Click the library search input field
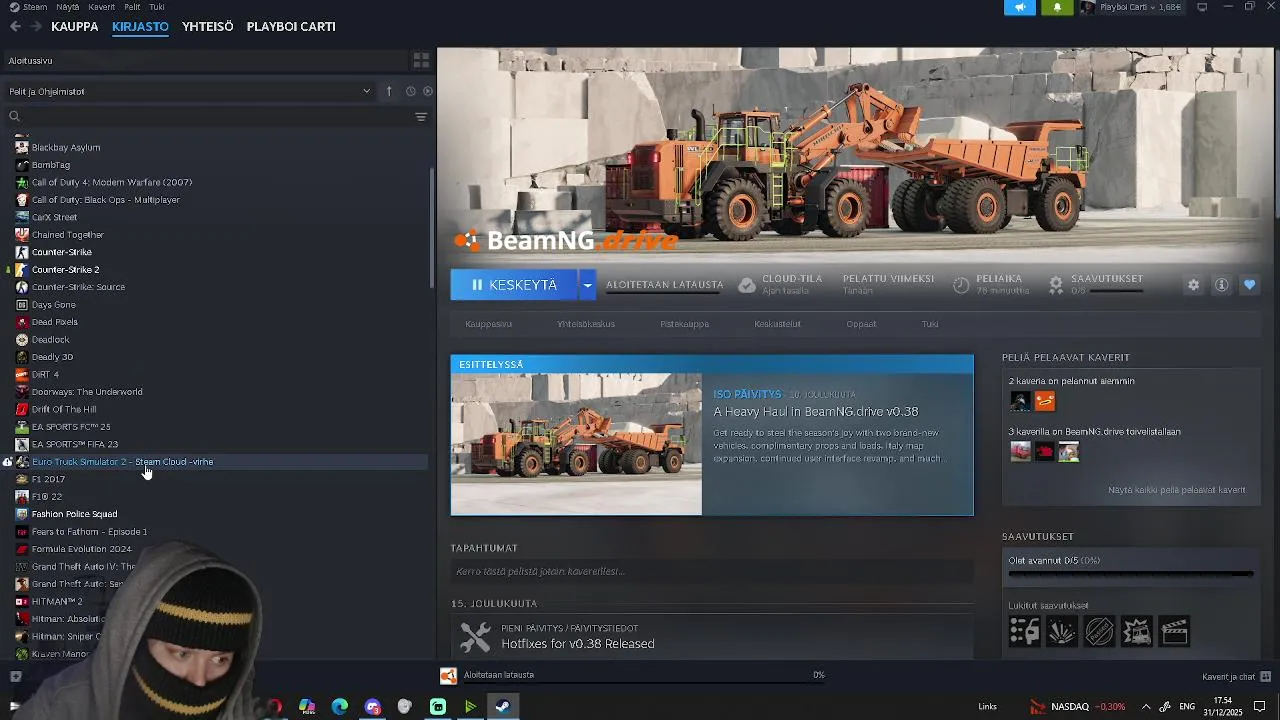Viewport: 1280px width, 720px height. (216, 117)
